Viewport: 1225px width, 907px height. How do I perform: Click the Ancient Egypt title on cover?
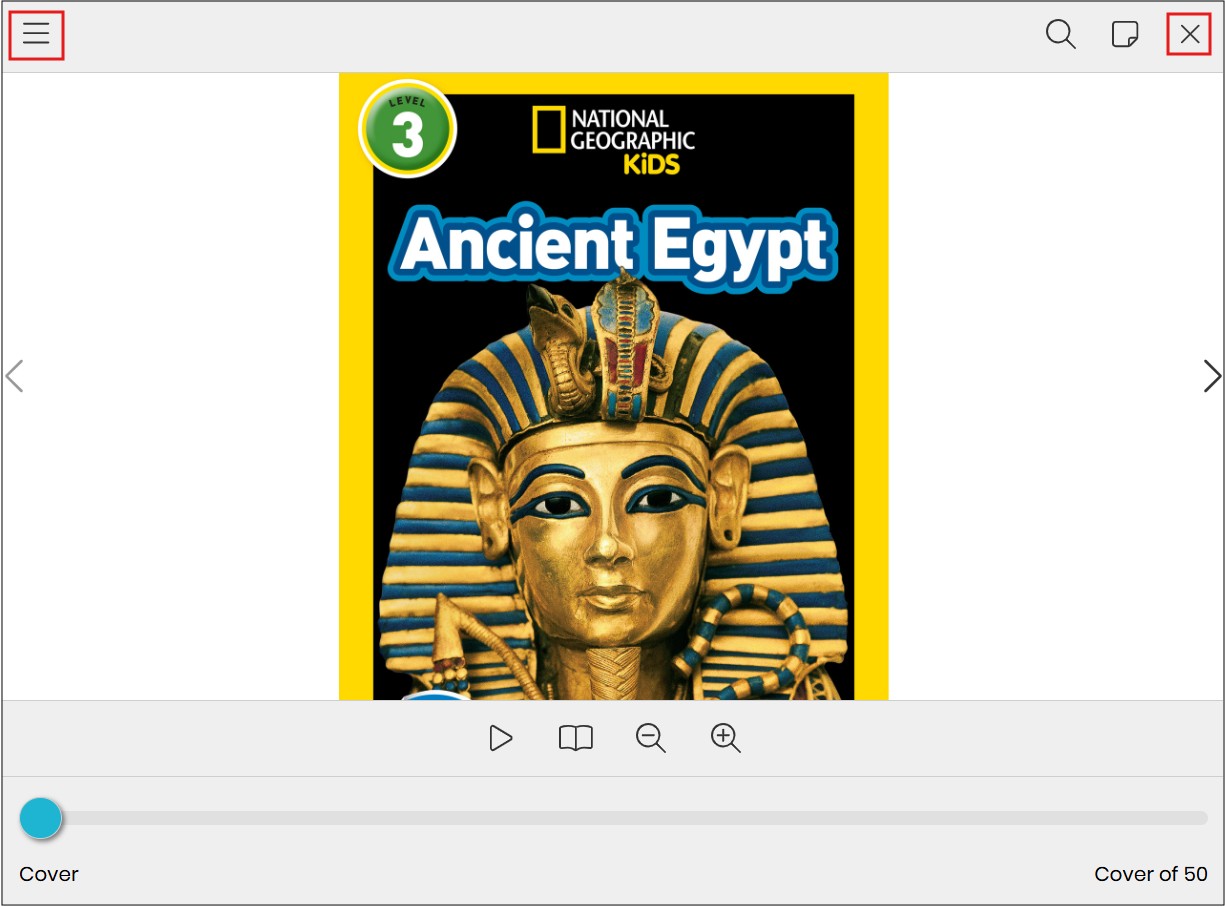point(614,243)
